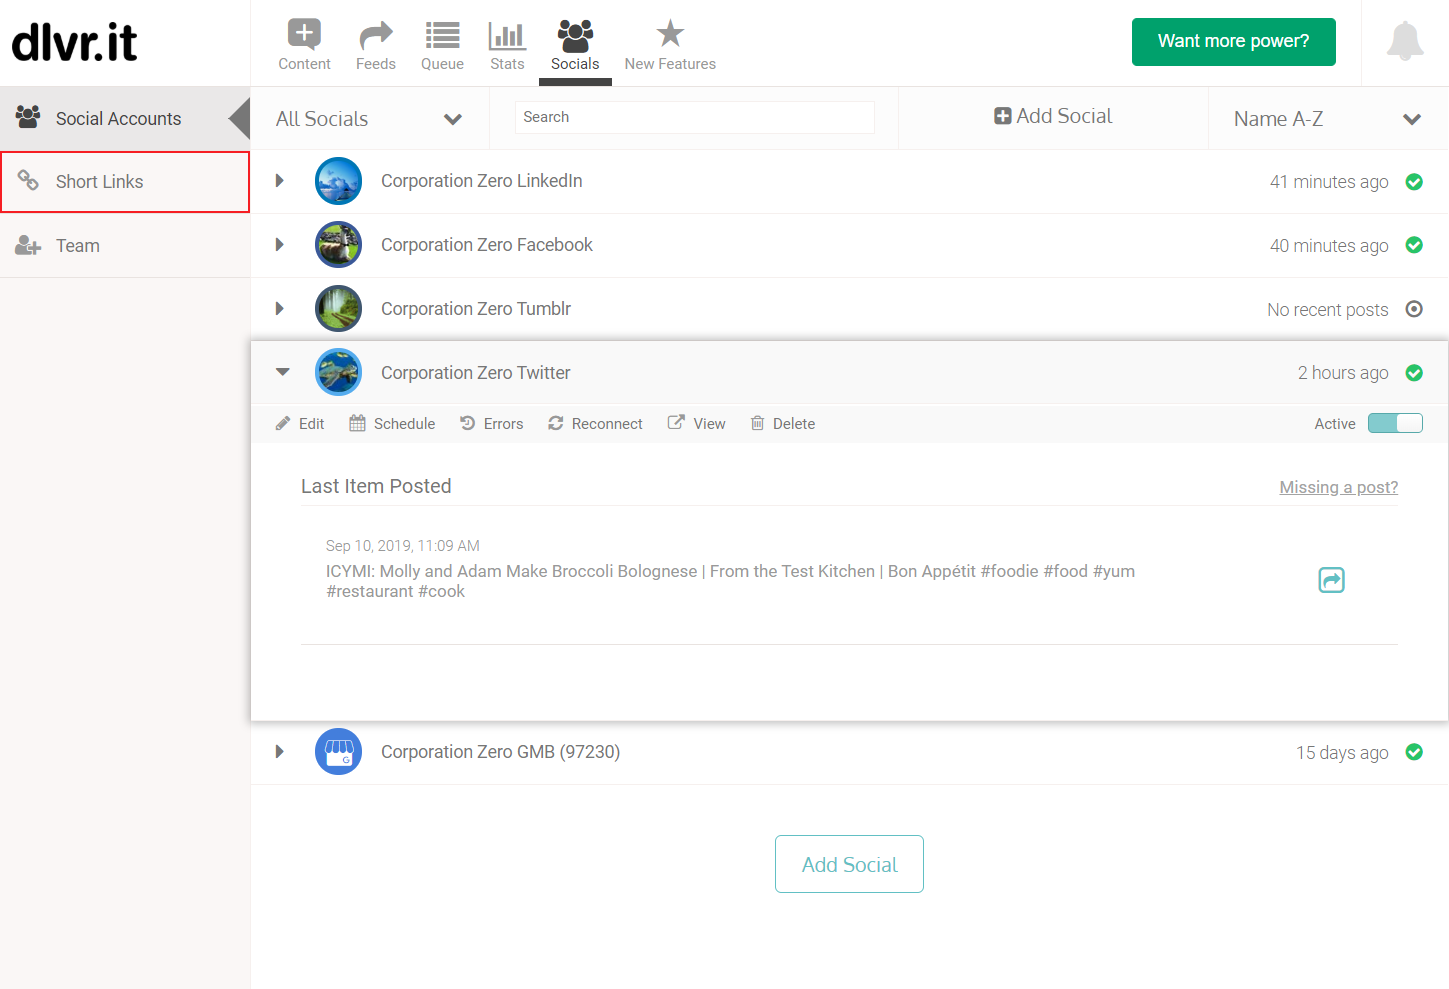Click the share icon on last posted item
1449x989 pixels.
(x=1332, y=580)
